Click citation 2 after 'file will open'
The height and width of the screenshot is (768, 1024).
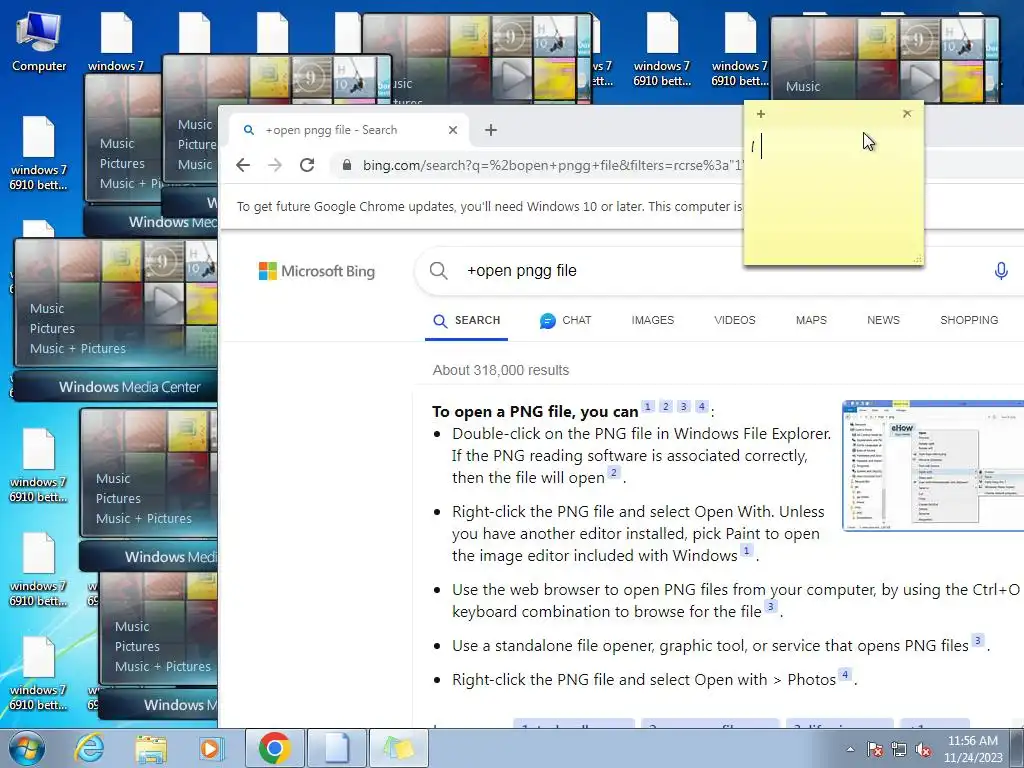pos(614,473)
